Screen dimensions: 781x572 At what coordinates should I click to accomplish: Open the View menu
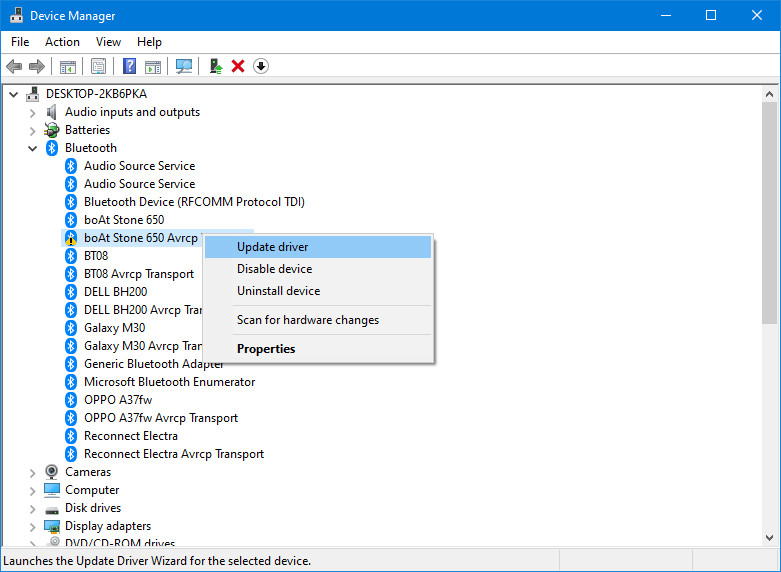pyautogui.click(x=108, y=42)
